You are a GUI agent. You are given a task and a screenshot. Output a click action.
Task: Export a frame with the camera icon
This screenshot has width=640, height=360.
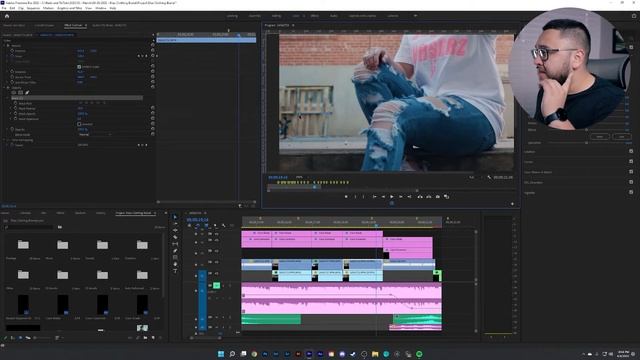(x=438, y=197)
